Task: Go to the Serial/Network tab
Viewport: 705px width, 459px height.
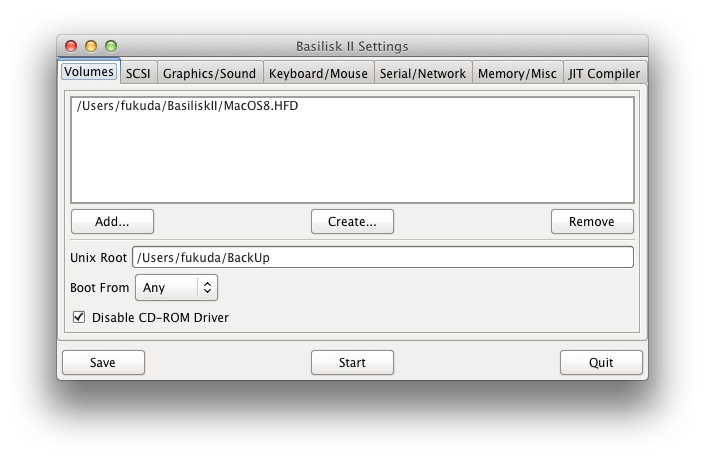Action: (423, 73)
